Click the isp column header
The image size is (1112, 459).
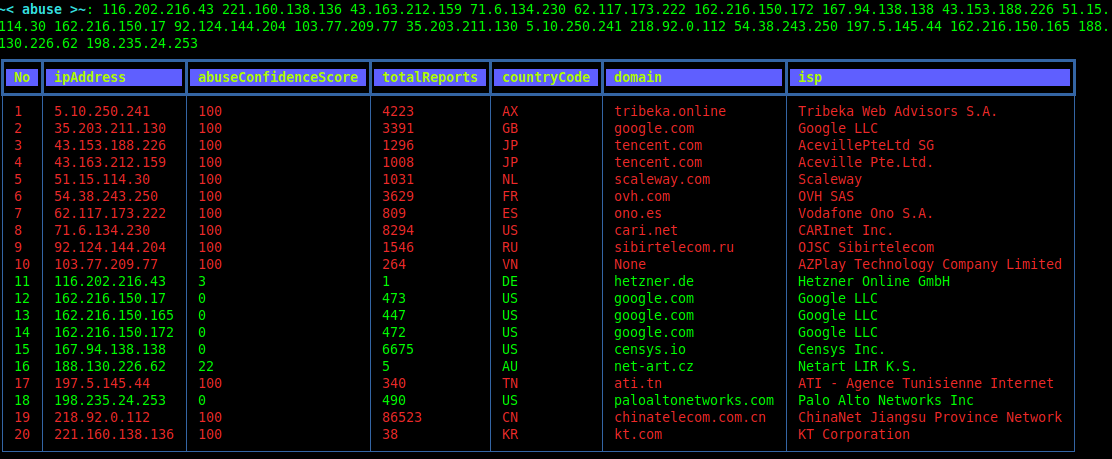930,77
